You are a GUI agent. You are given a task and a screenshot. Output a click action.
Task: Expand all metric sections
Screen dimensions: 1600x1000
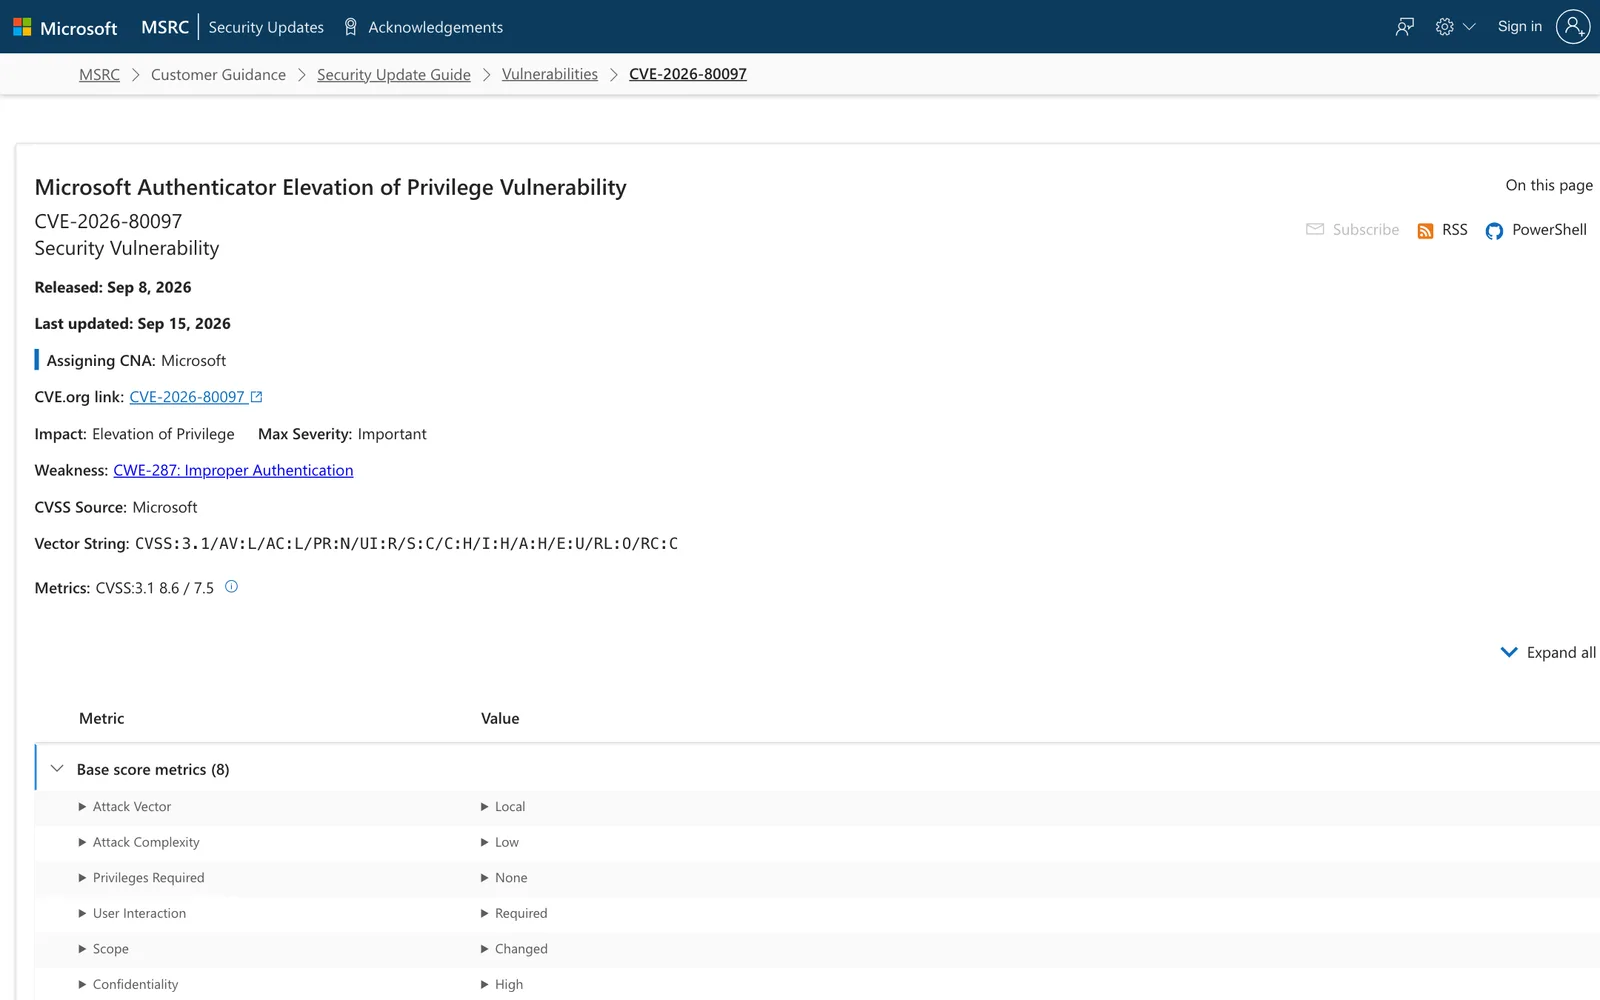1548,652
